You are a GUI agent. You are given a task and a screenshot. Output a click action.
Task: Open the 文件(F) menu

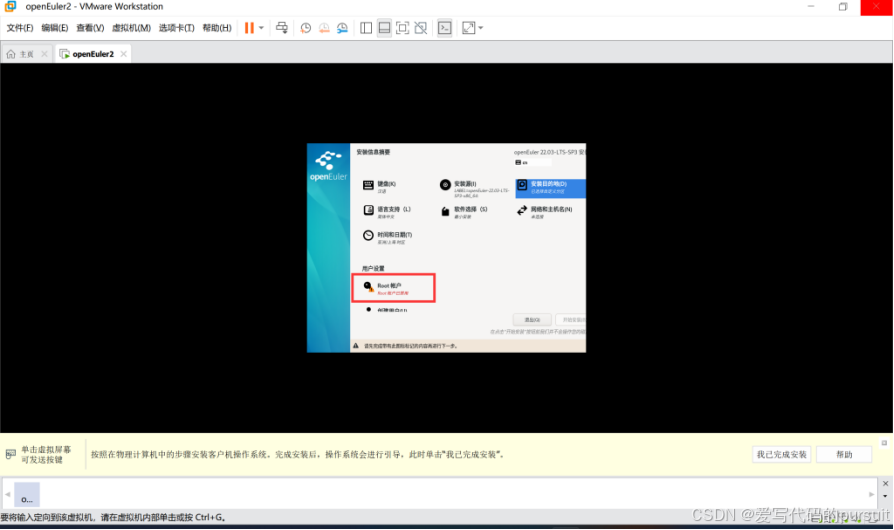20,28
